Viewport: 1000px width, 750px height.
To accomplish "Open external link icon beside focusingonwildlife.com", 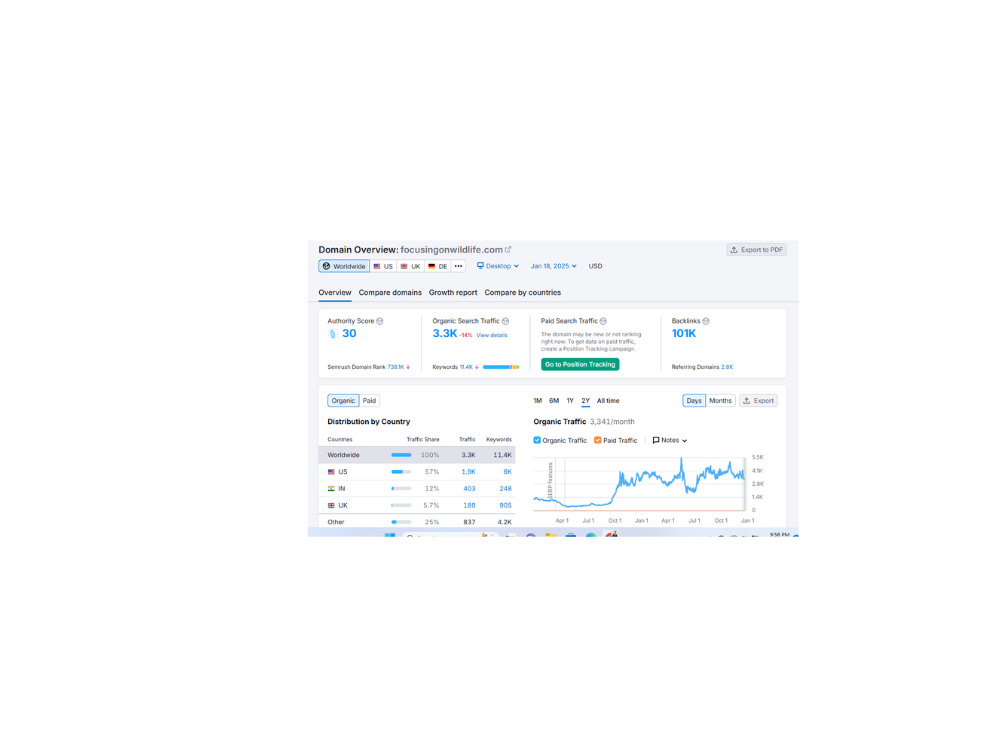I will point(508,249).
